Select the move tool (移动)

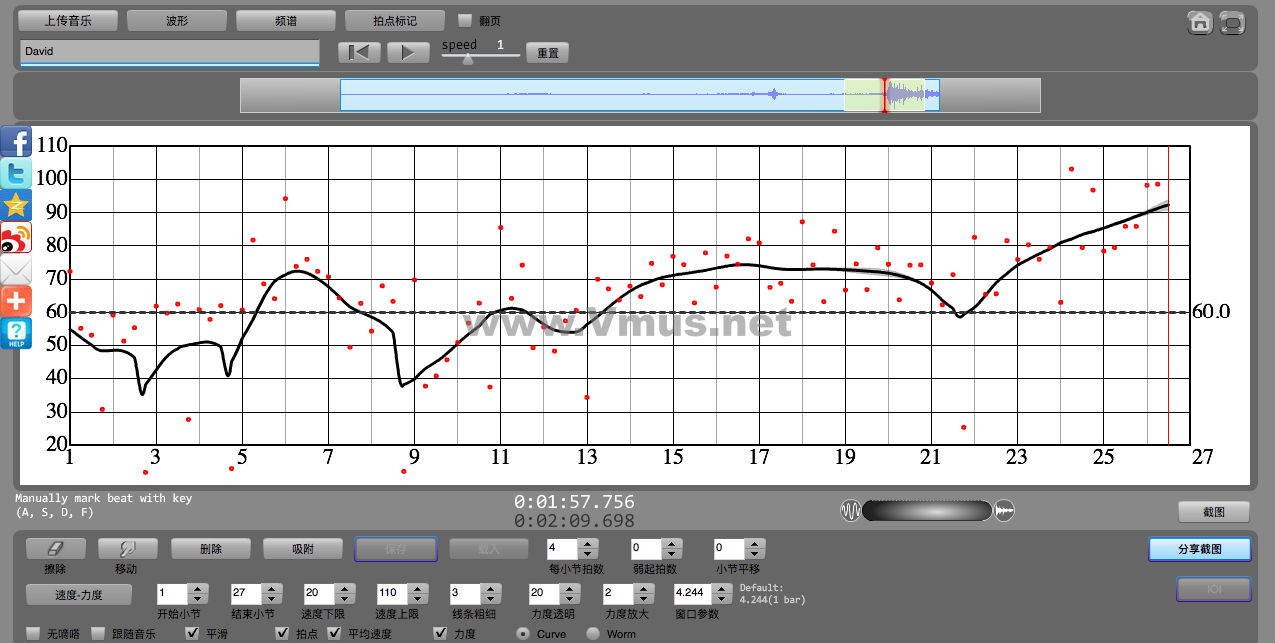click(127, 548)
